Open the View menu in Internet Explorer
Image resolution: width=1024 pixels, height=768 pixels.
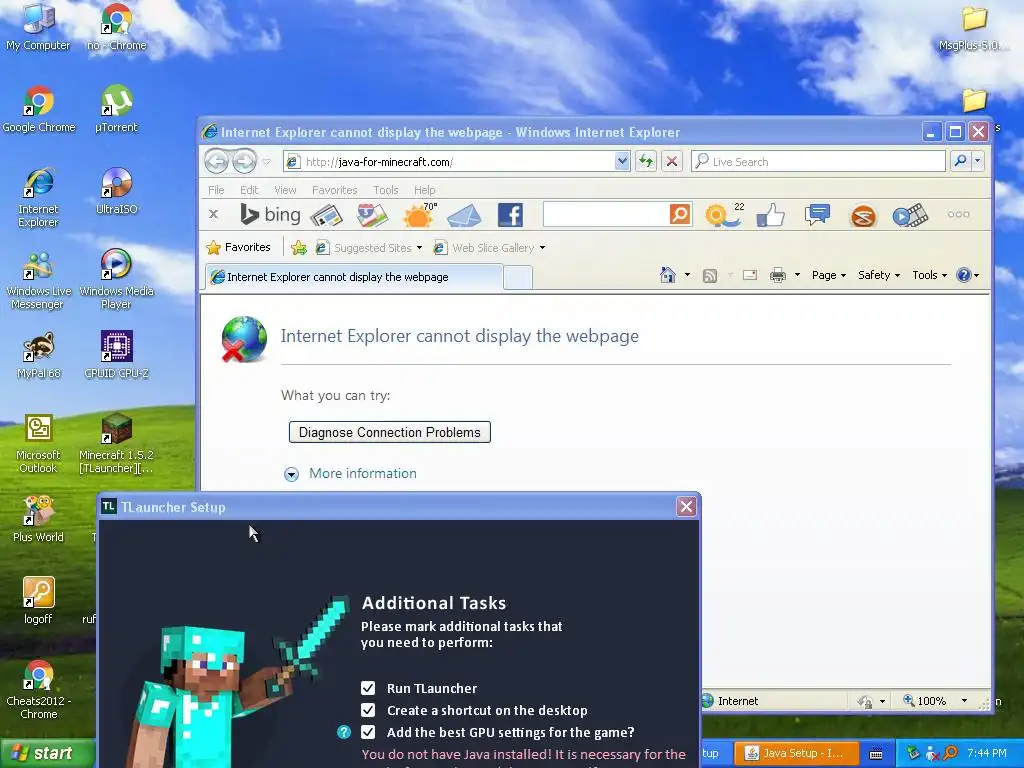point(285,190)
